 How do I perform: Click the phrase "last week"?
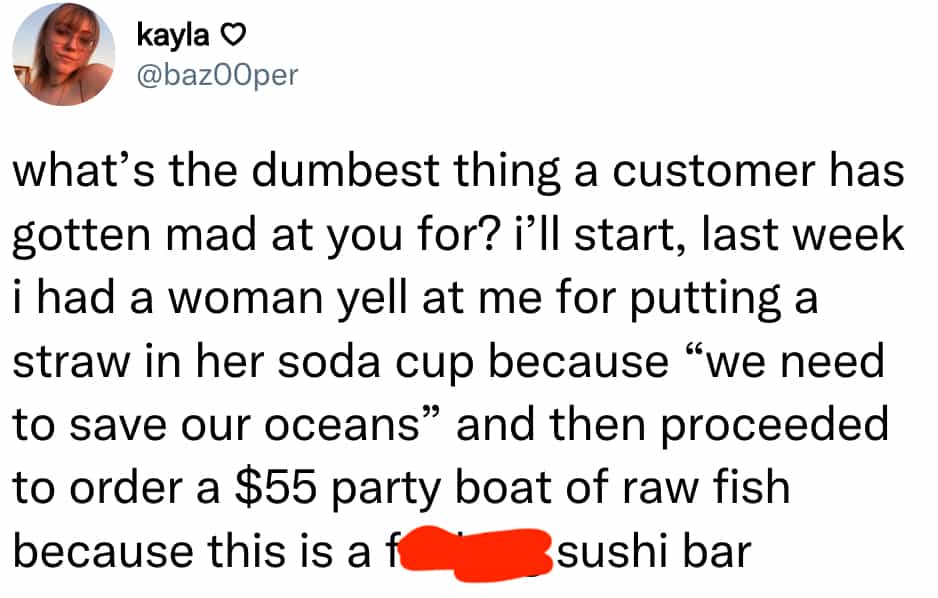[804, 237]
